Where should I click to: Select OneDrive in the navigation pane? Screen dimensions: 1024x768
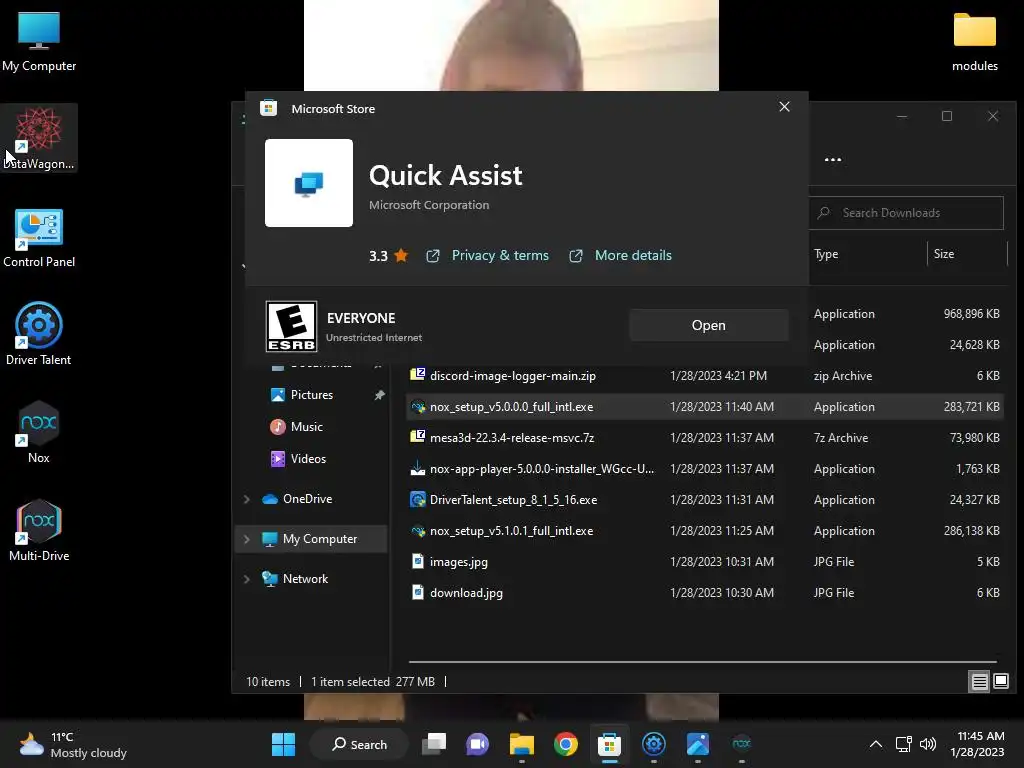(x=307, y=499)
